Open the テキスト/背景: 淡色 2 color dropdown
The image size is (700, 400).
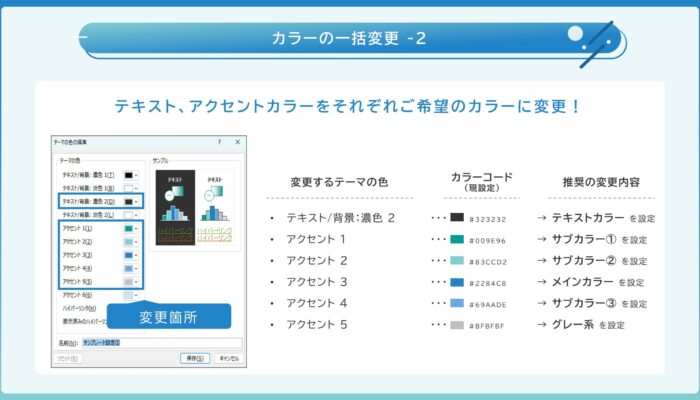pyautogui.click(x=131, y=215)
